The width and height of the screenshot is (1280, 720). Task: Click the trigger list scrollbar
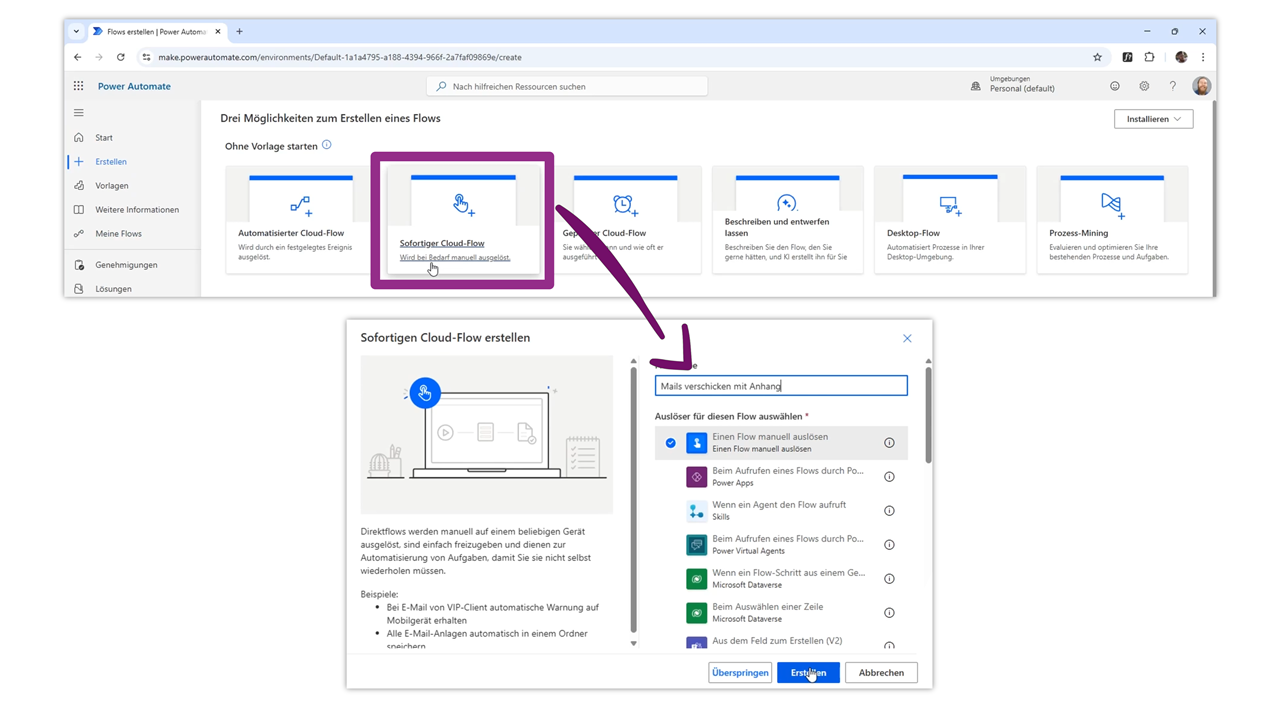(928, 415)
